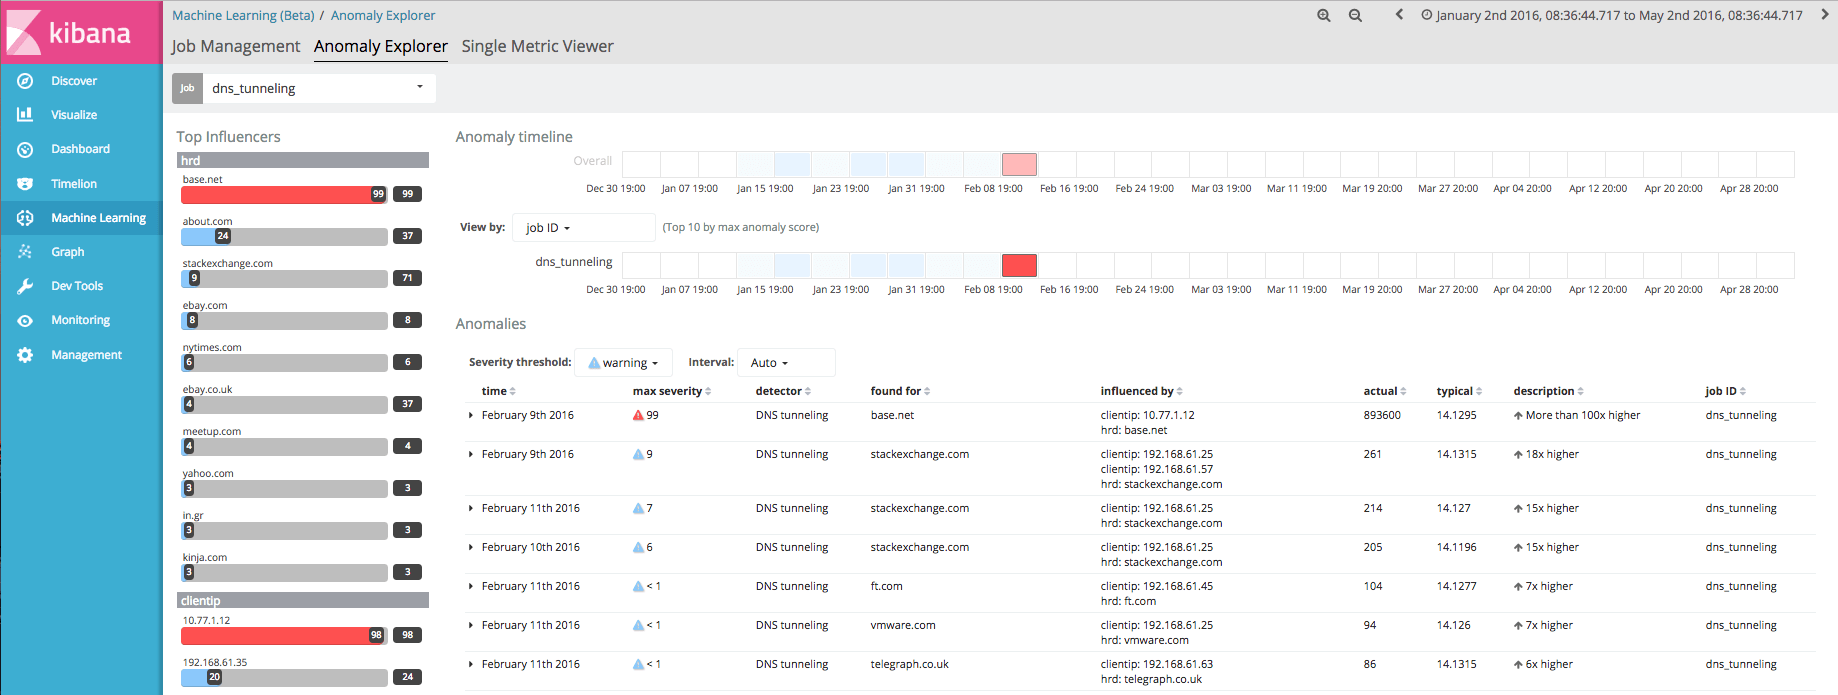Viewport: 1838px width, 695px height.
Task: Sort table by time column
Action: coord(498,391)
